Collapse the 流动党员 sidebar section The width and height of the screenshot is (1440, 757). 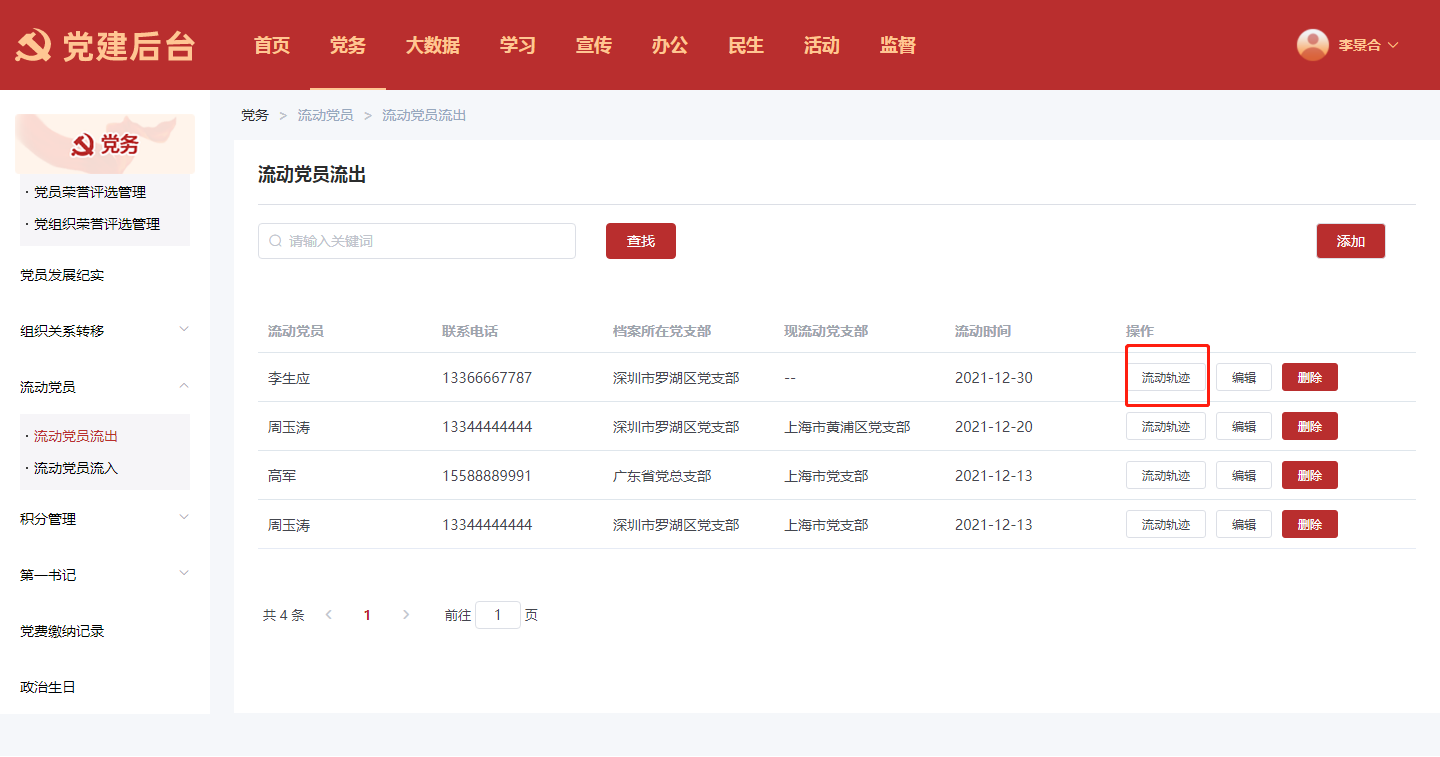click(184, 386)
